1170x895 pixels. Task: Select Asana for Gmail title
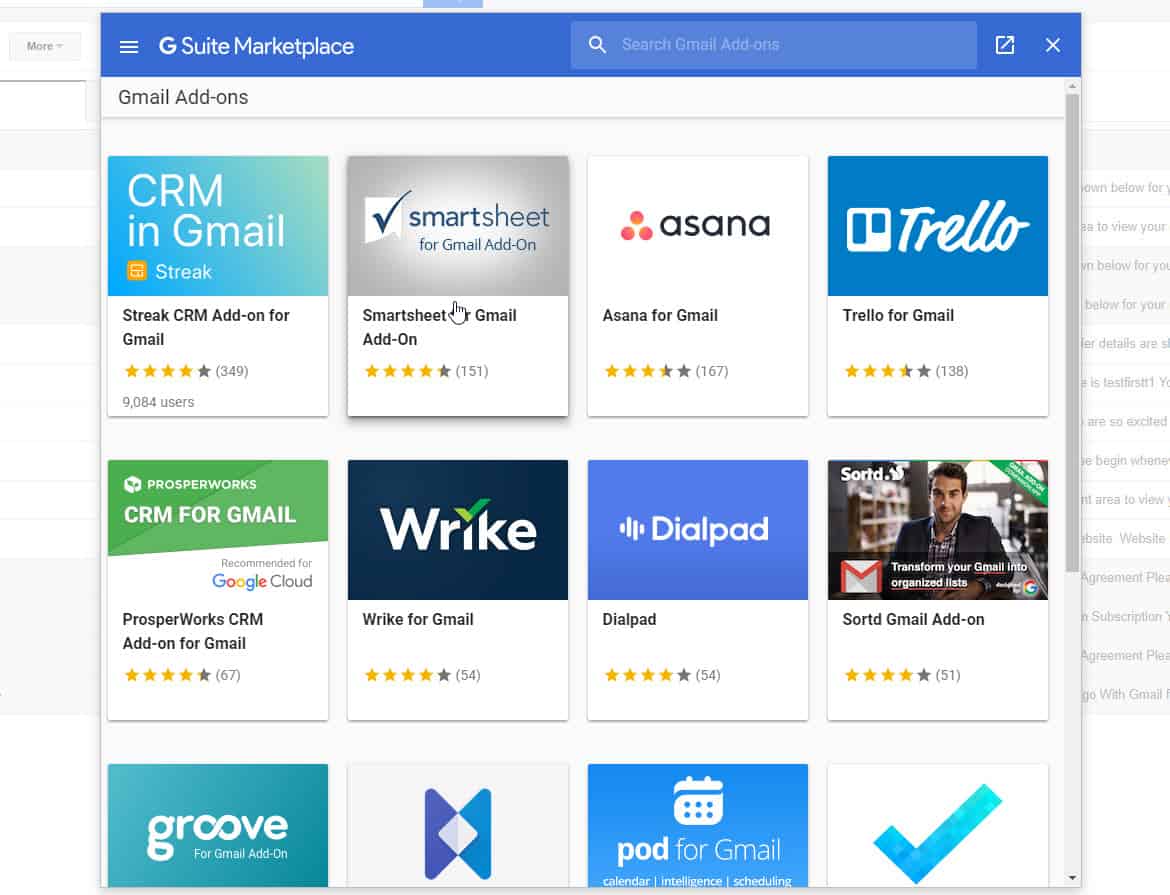[660, 315]
